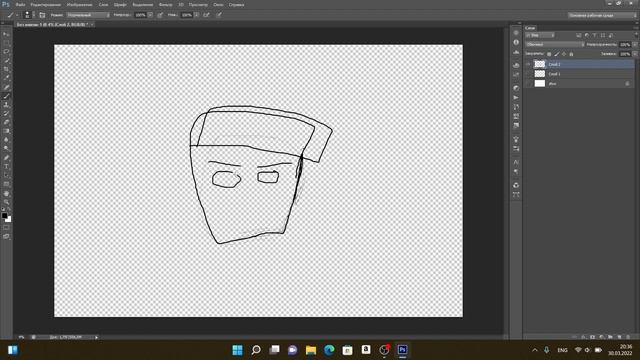Screen dimensions: 640x360
Task: Select the Type tool
Action: click(x=6, y=167)
